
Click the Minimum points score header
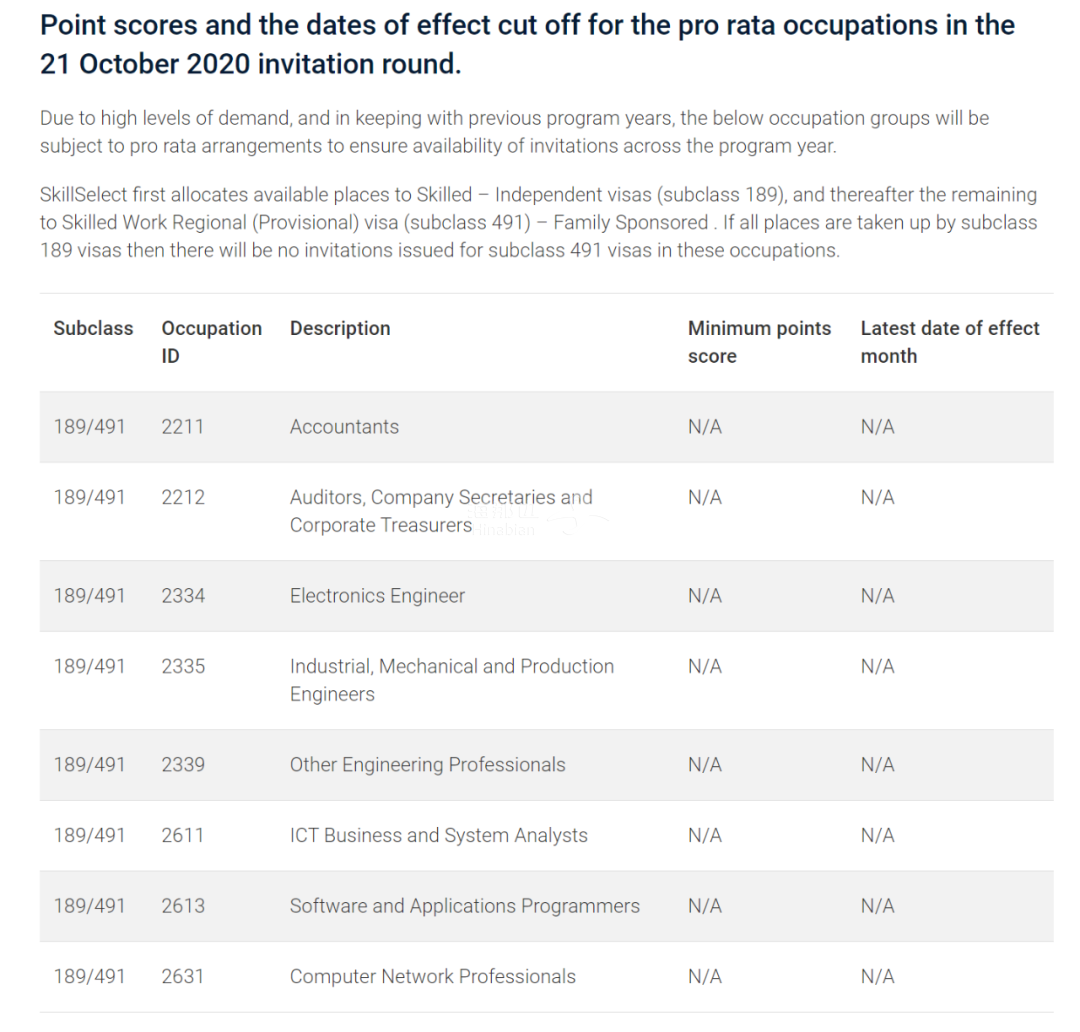(x=759, y=342)
